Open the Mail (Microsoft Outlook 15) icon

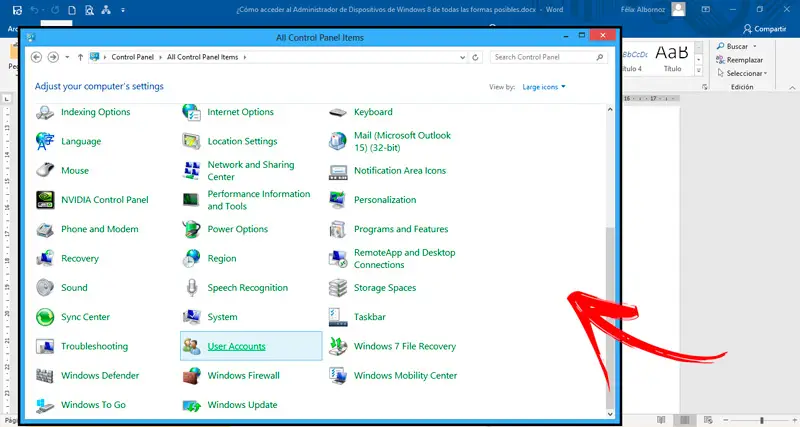[338, 141]
